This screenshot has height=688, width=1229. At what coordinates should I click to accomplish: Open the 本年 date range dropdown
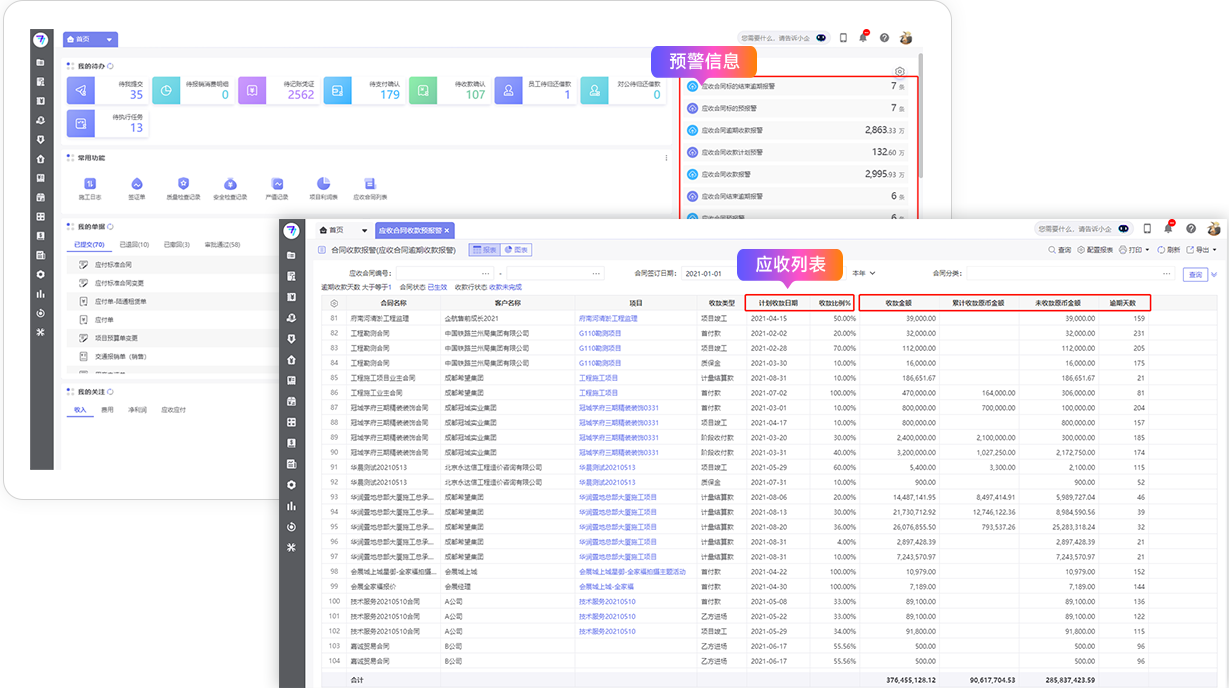[863, 273]
